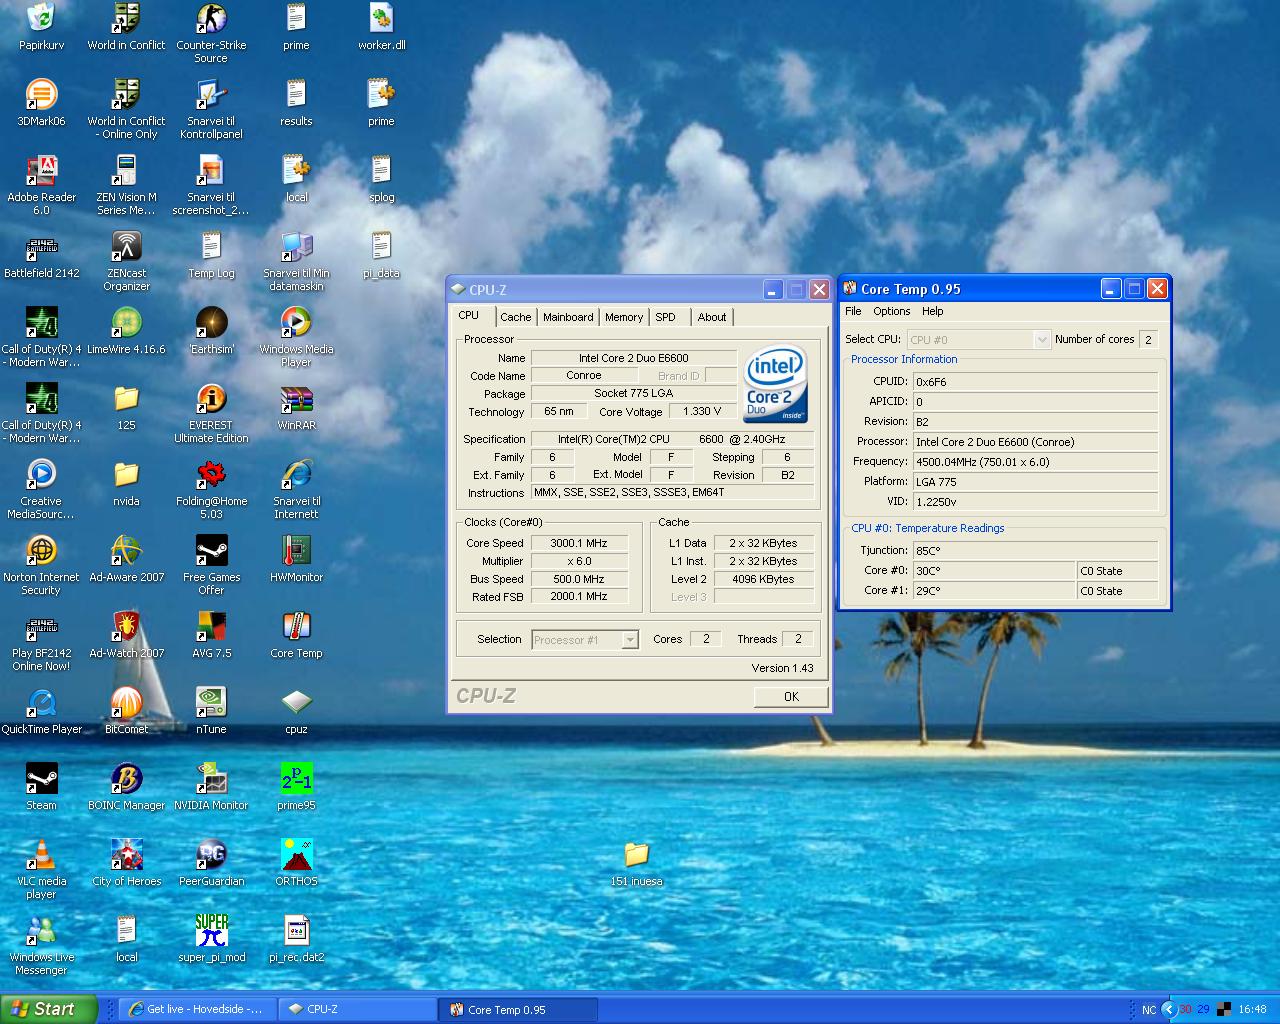The image size is (1280, 1024).
Task: Click the tray temperature 30 indicator
Action: (x=1185, y=1010)
